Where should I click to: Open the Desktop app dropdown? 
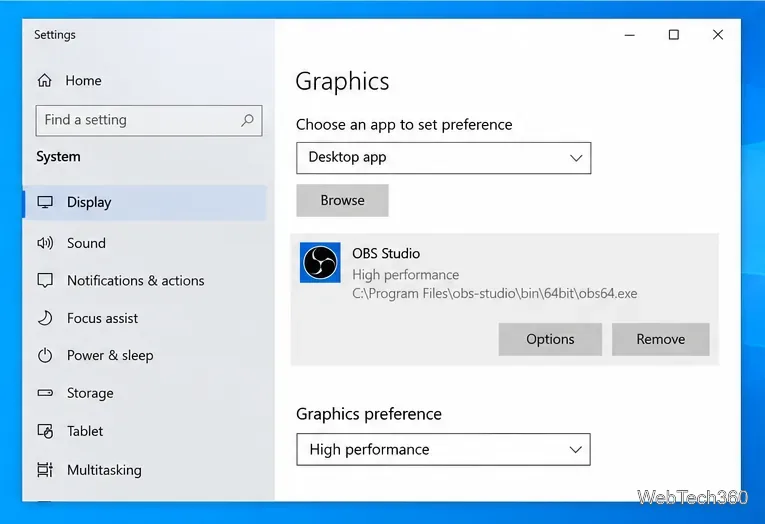[443, 158]
